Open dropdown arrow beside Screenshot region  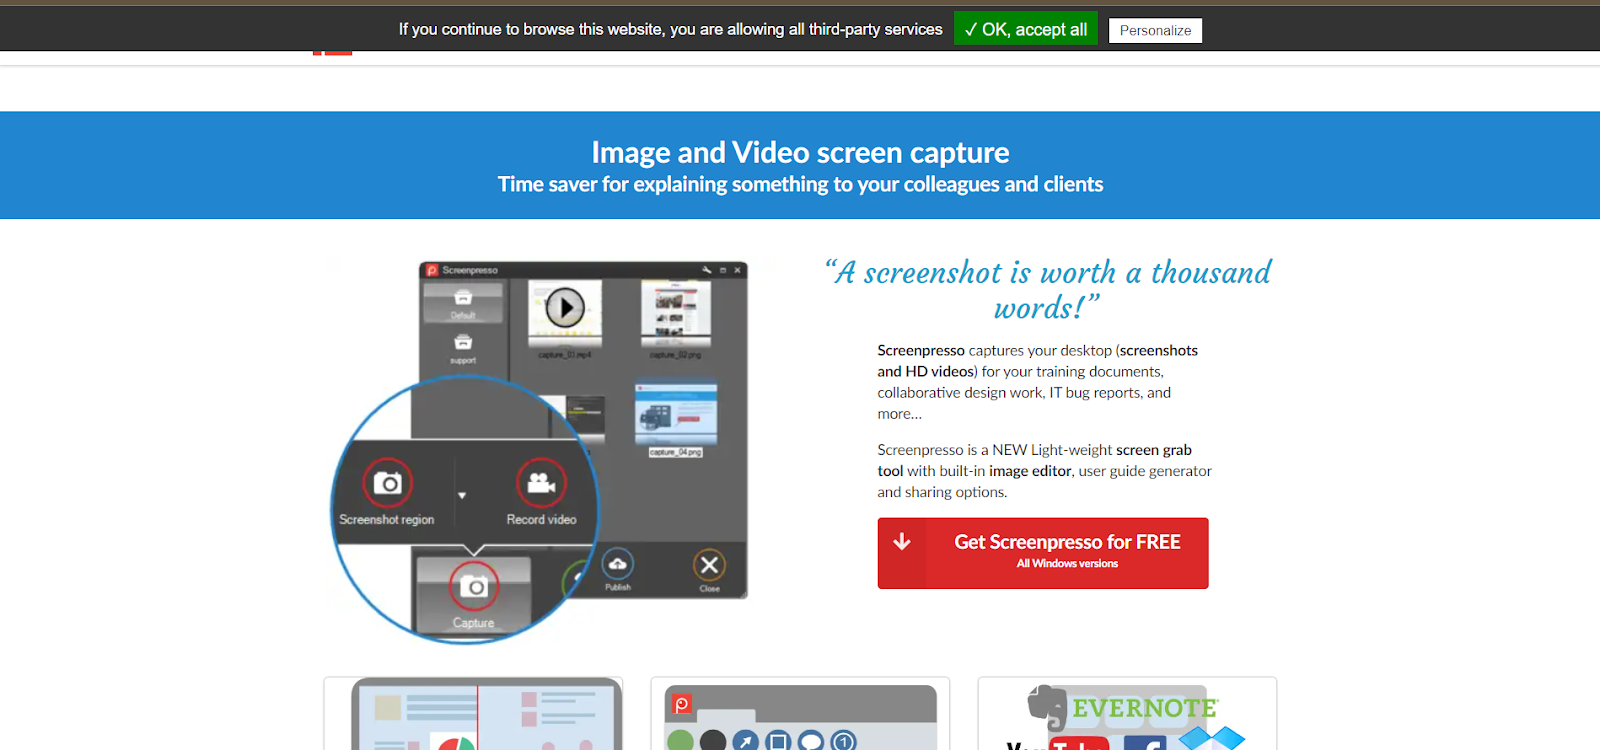[x=462, y=495]
